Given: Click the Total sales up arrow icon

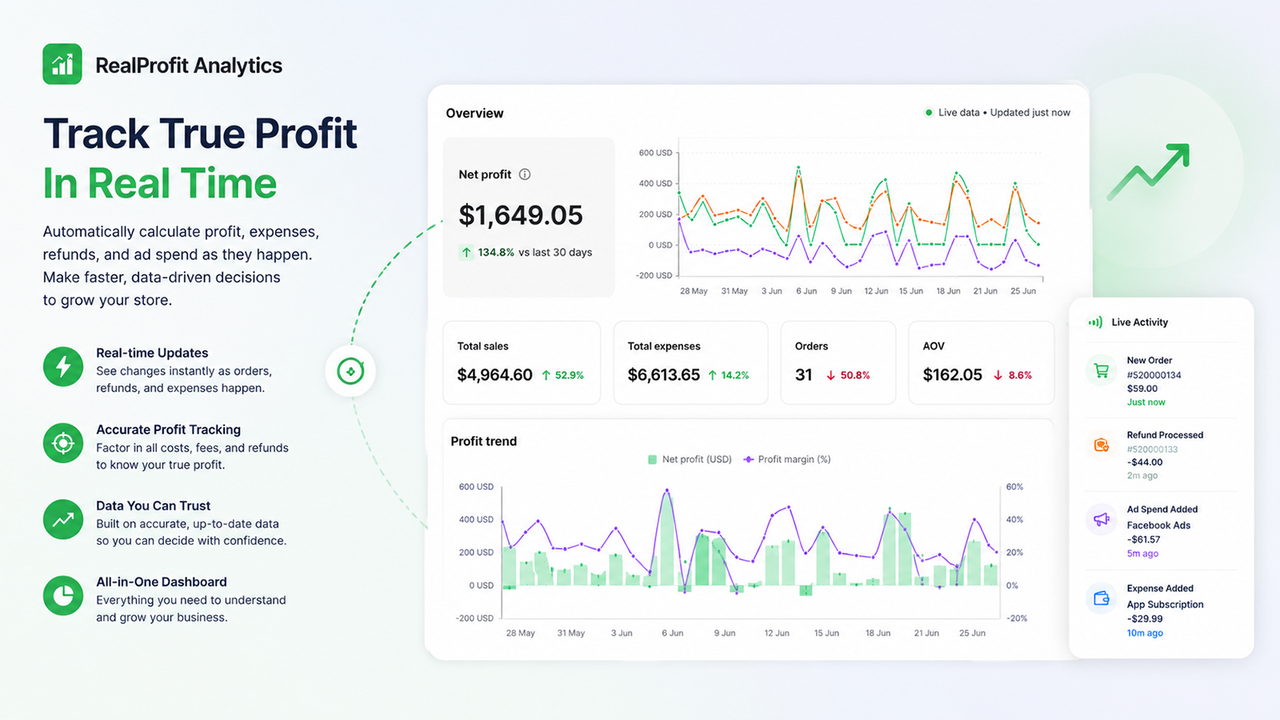Looking at the screenshot, I should [546, 375].
